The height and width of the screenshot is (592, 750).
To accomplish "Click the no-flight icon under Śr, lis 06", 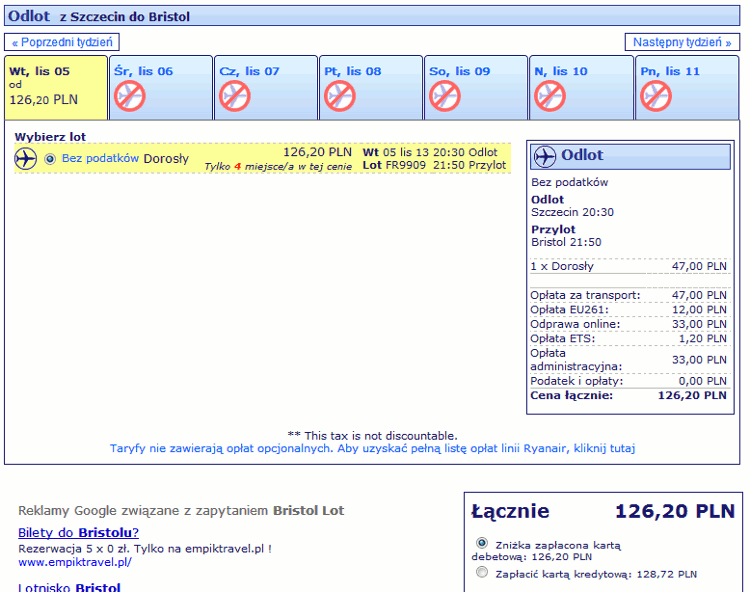I will pos(130,96).
